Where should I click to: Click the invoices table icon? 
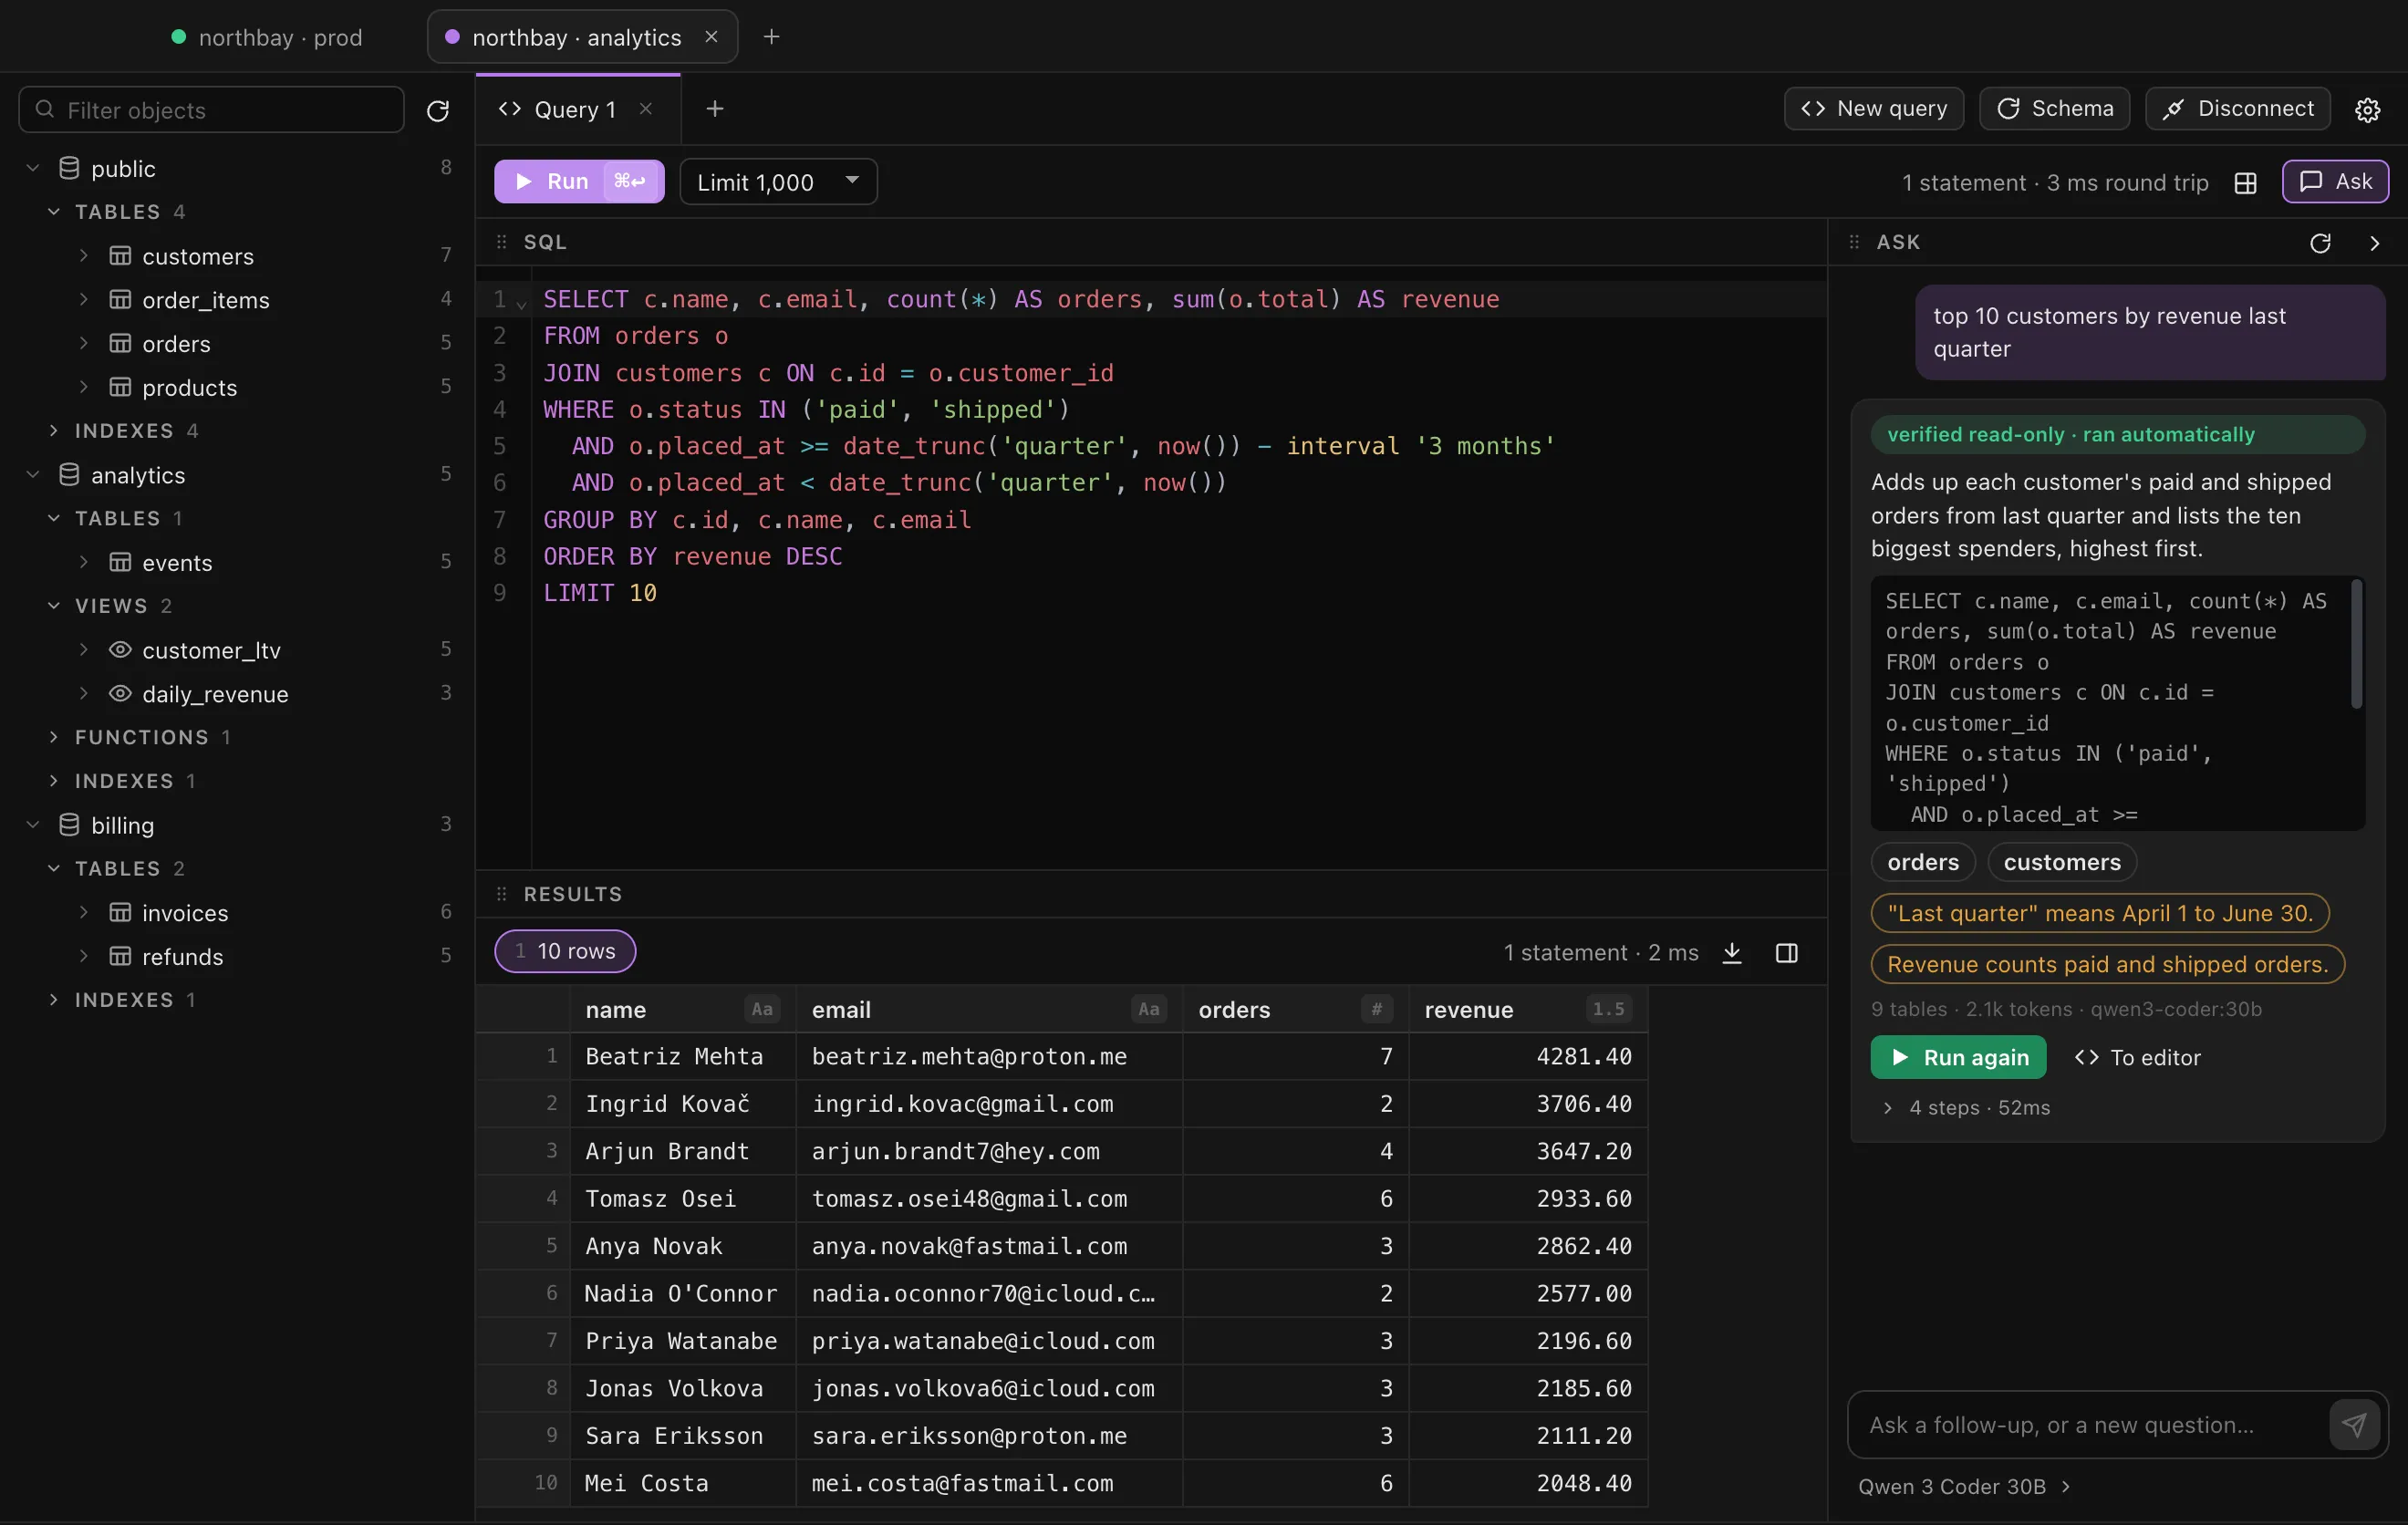[120, 913]
